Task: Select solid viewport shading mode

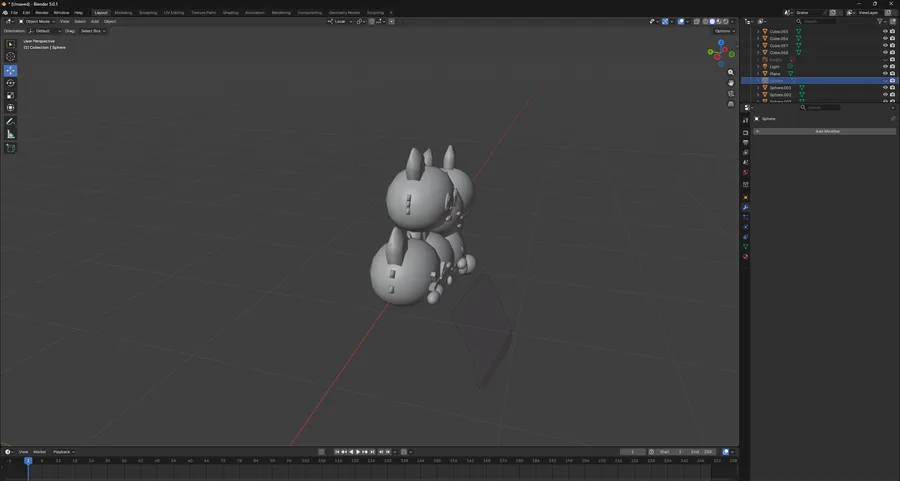Action: point(712,21)
